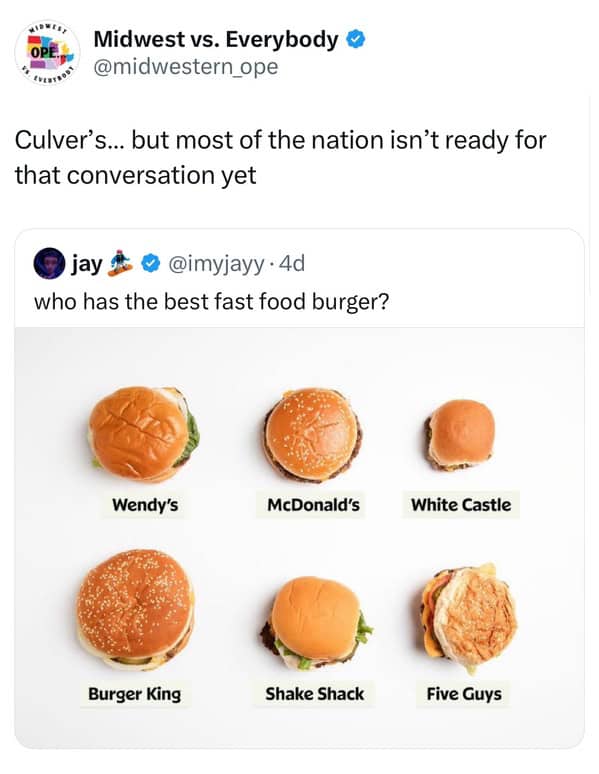
Task: Select the Midwest vs. Everybody display name
Action: coord(216,39)
